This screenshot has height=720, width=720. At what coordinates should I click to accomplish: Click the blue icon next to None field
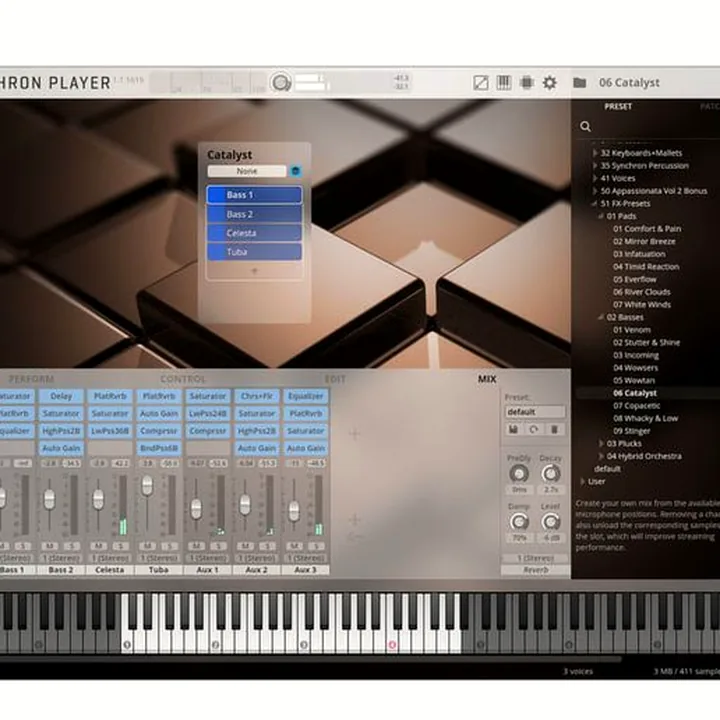pyautogui.click(x=296, y=171)
